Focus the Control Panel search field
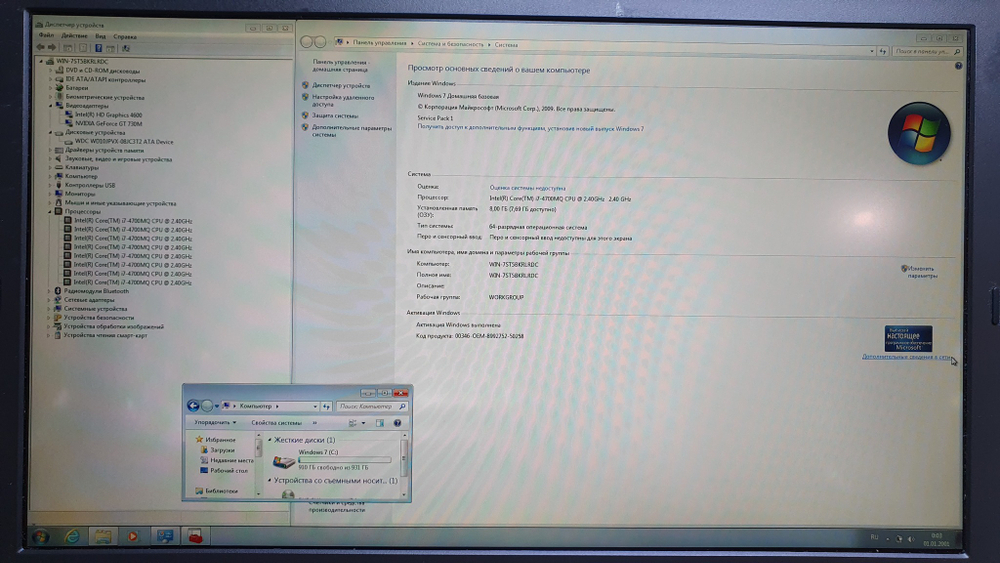Viewport: 1000px width, 563px height. click(926, 52)
